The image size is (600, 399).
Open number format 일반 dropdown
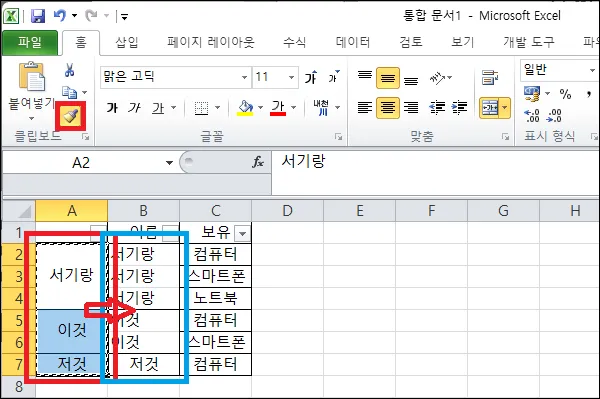click(592, 70)
